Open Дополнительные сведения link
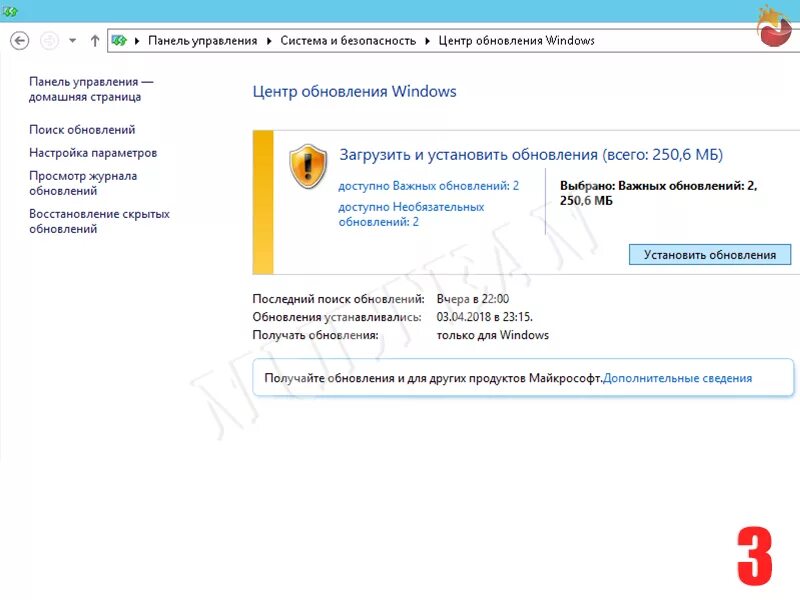Viewport: 800px width, 600px height. click(x=678, y=378)
